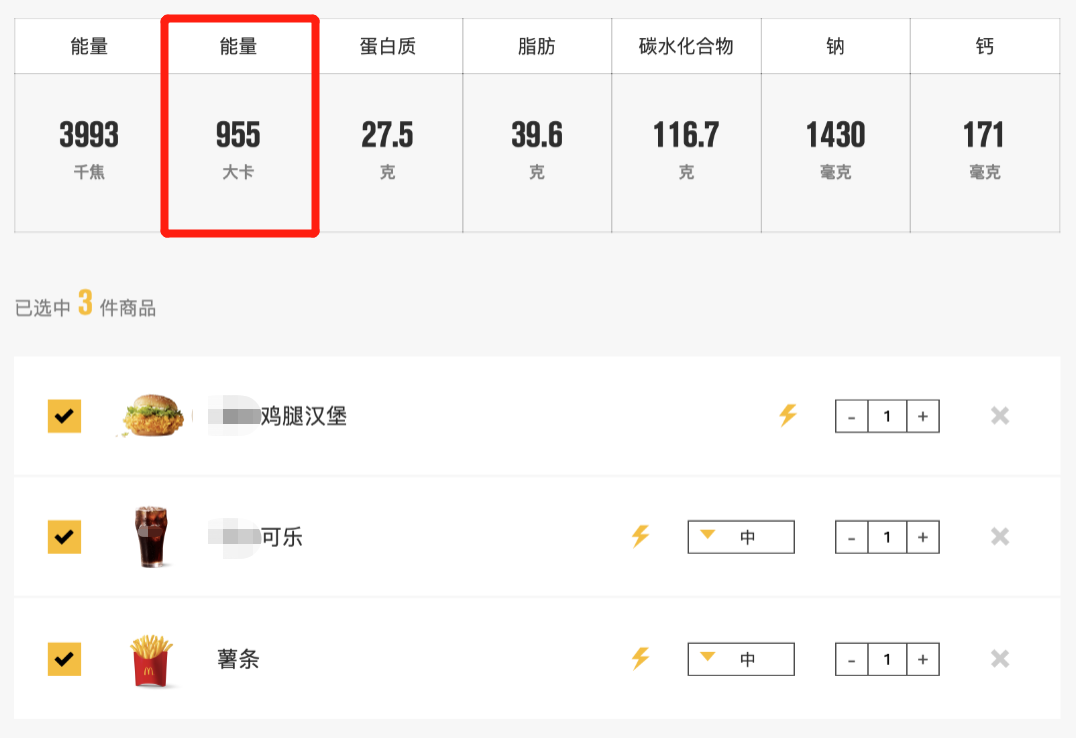Uncheck the 鸡腿汉堡 checkbox
Viewport: 1076px width, 738px height.
coord(65,416)
